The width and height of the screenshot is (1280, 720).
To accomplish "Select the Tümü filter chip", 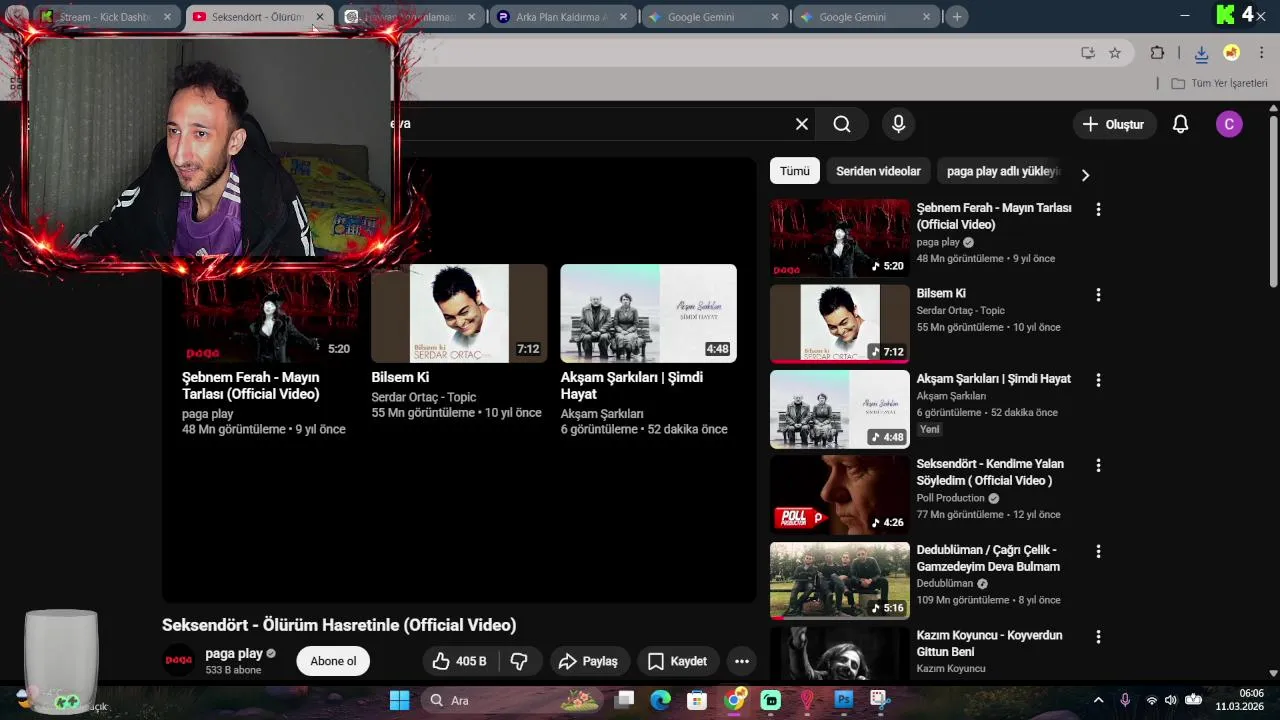I will tap(795, 171).
